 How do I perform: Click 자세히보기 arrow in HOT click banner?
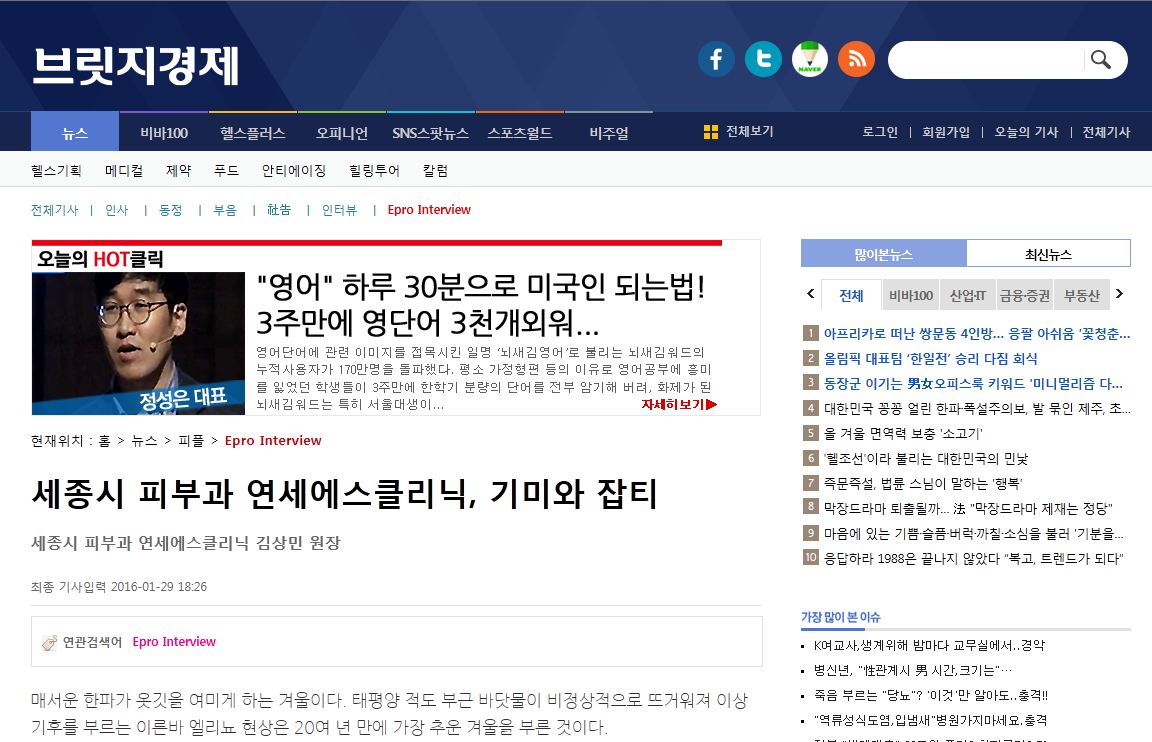click(x=679, y=404)
